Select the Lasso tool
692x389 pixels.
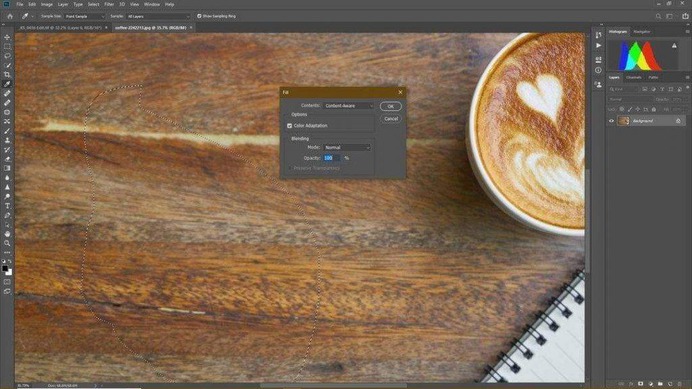click(x=7, y=56)
